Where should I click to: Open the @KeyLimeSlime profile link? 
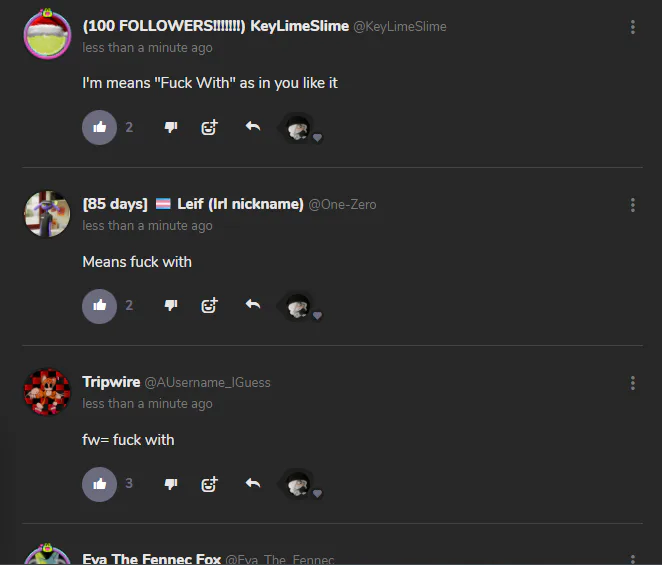[x=400, y=27]
